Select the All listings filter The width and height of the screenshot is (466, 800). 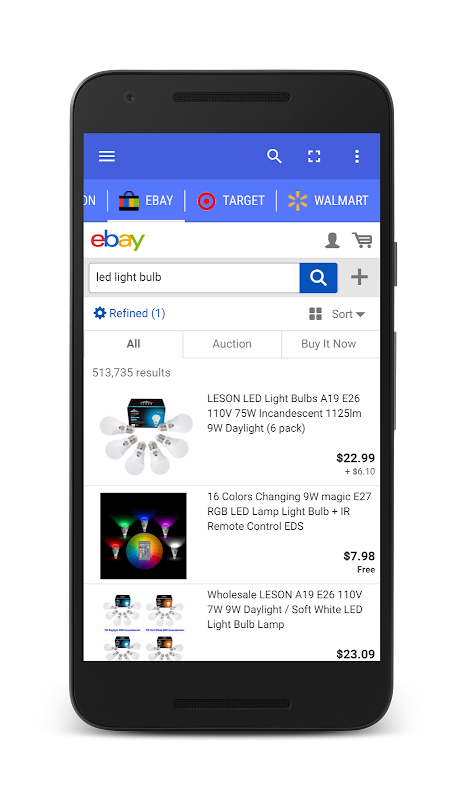[133, 344]
